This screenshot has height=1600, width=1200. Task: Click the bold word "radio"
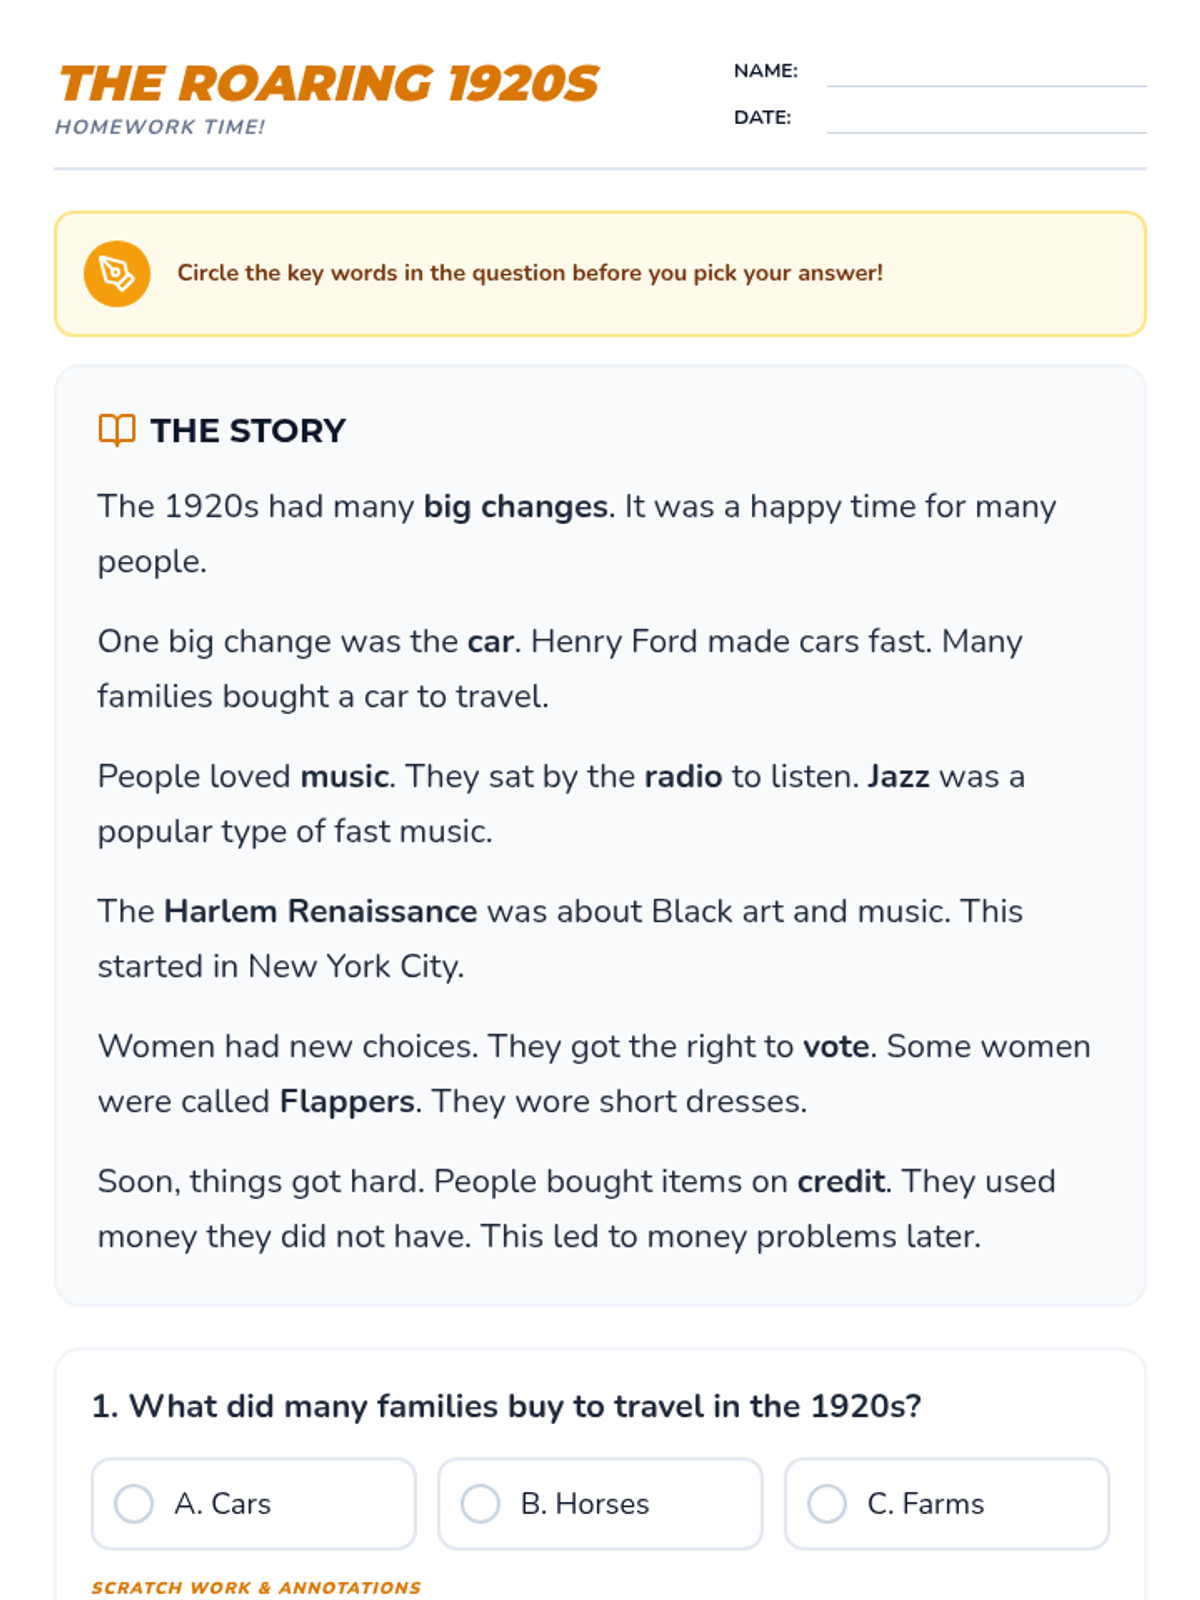(x=683, y=776)
